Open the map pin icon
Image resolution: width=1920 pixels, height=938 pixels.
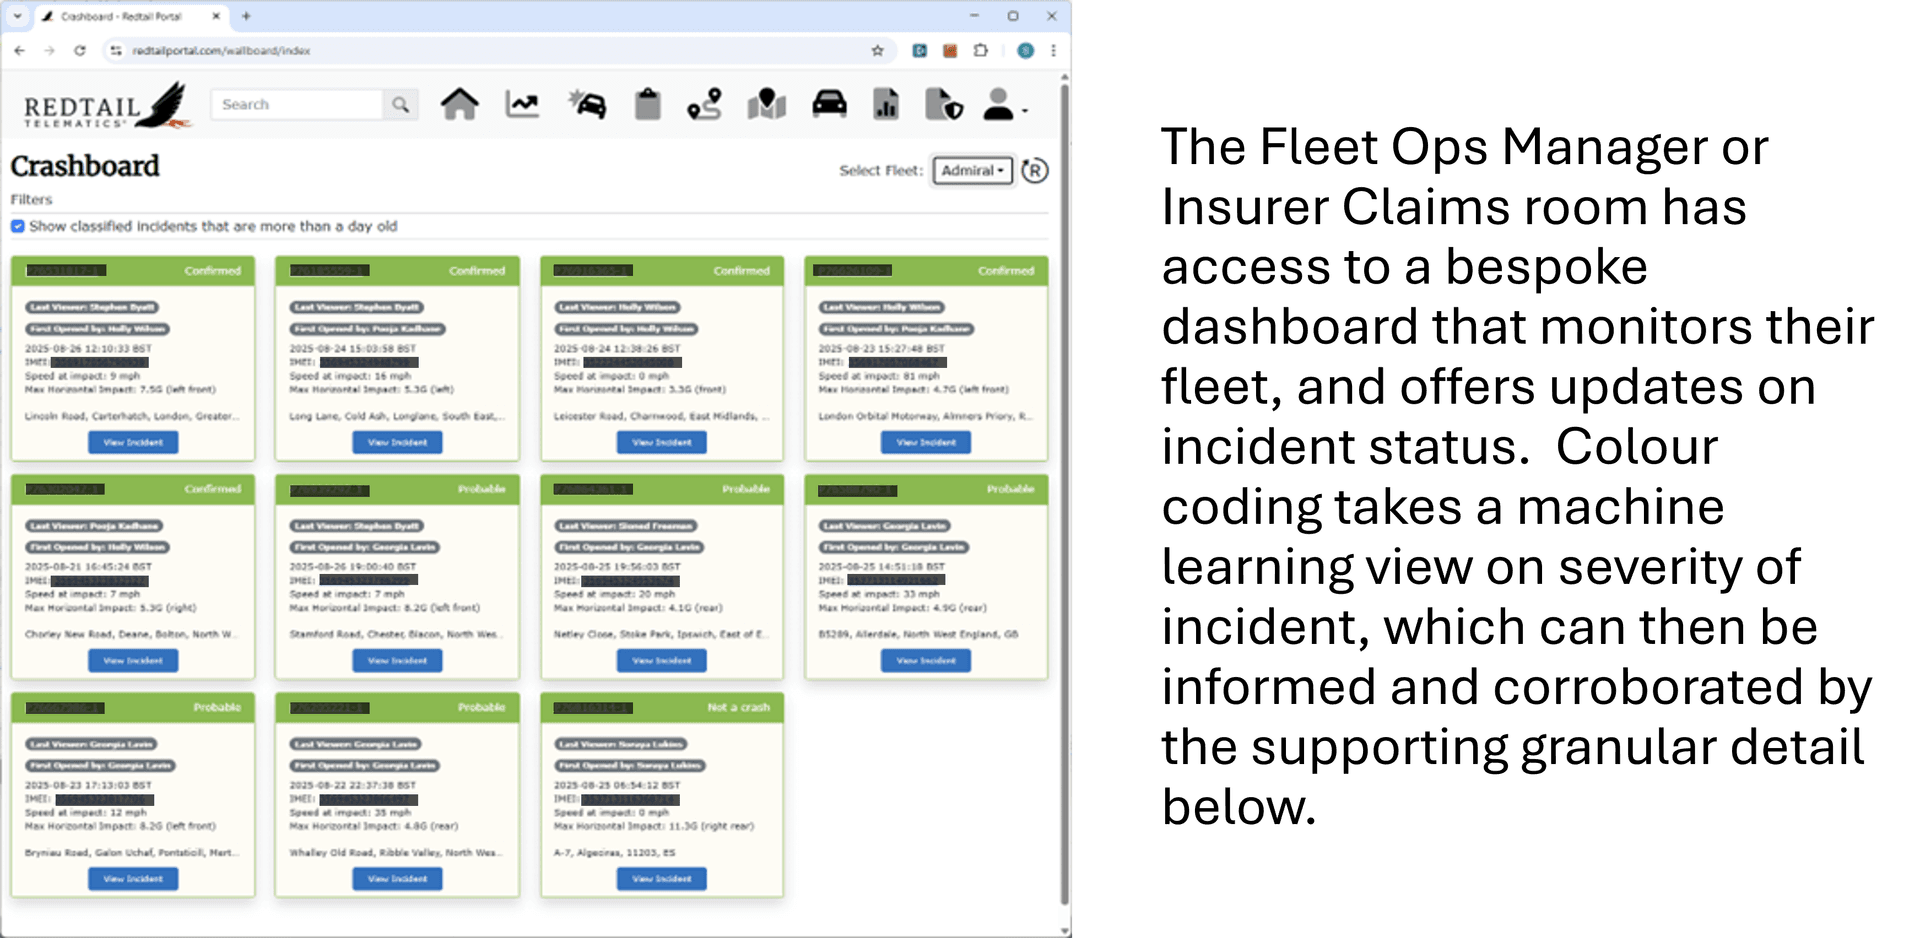pyautogui.click(x=766, y=104)
